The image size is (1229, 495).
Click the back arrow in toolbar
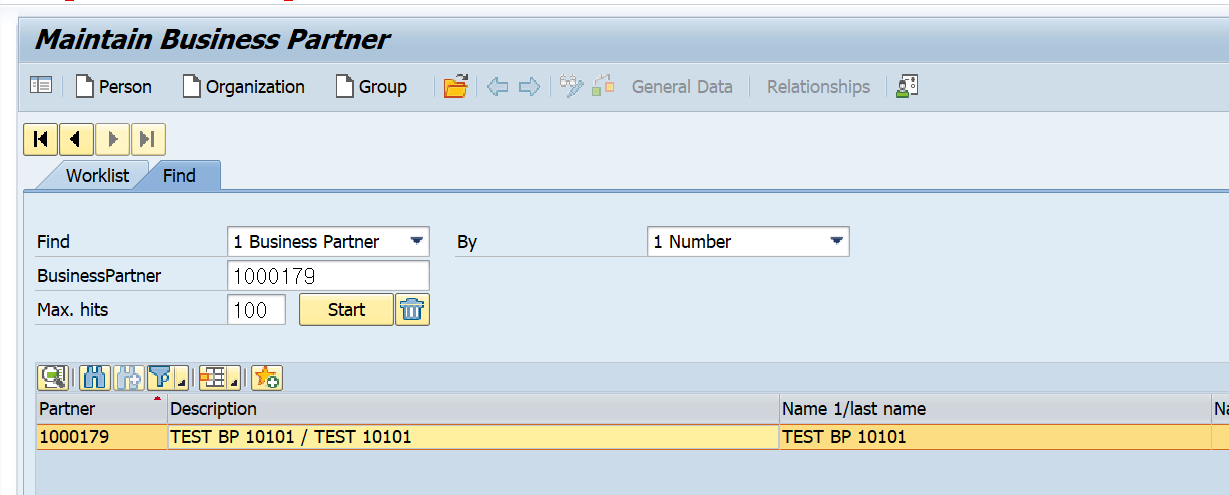pos(497,87)
